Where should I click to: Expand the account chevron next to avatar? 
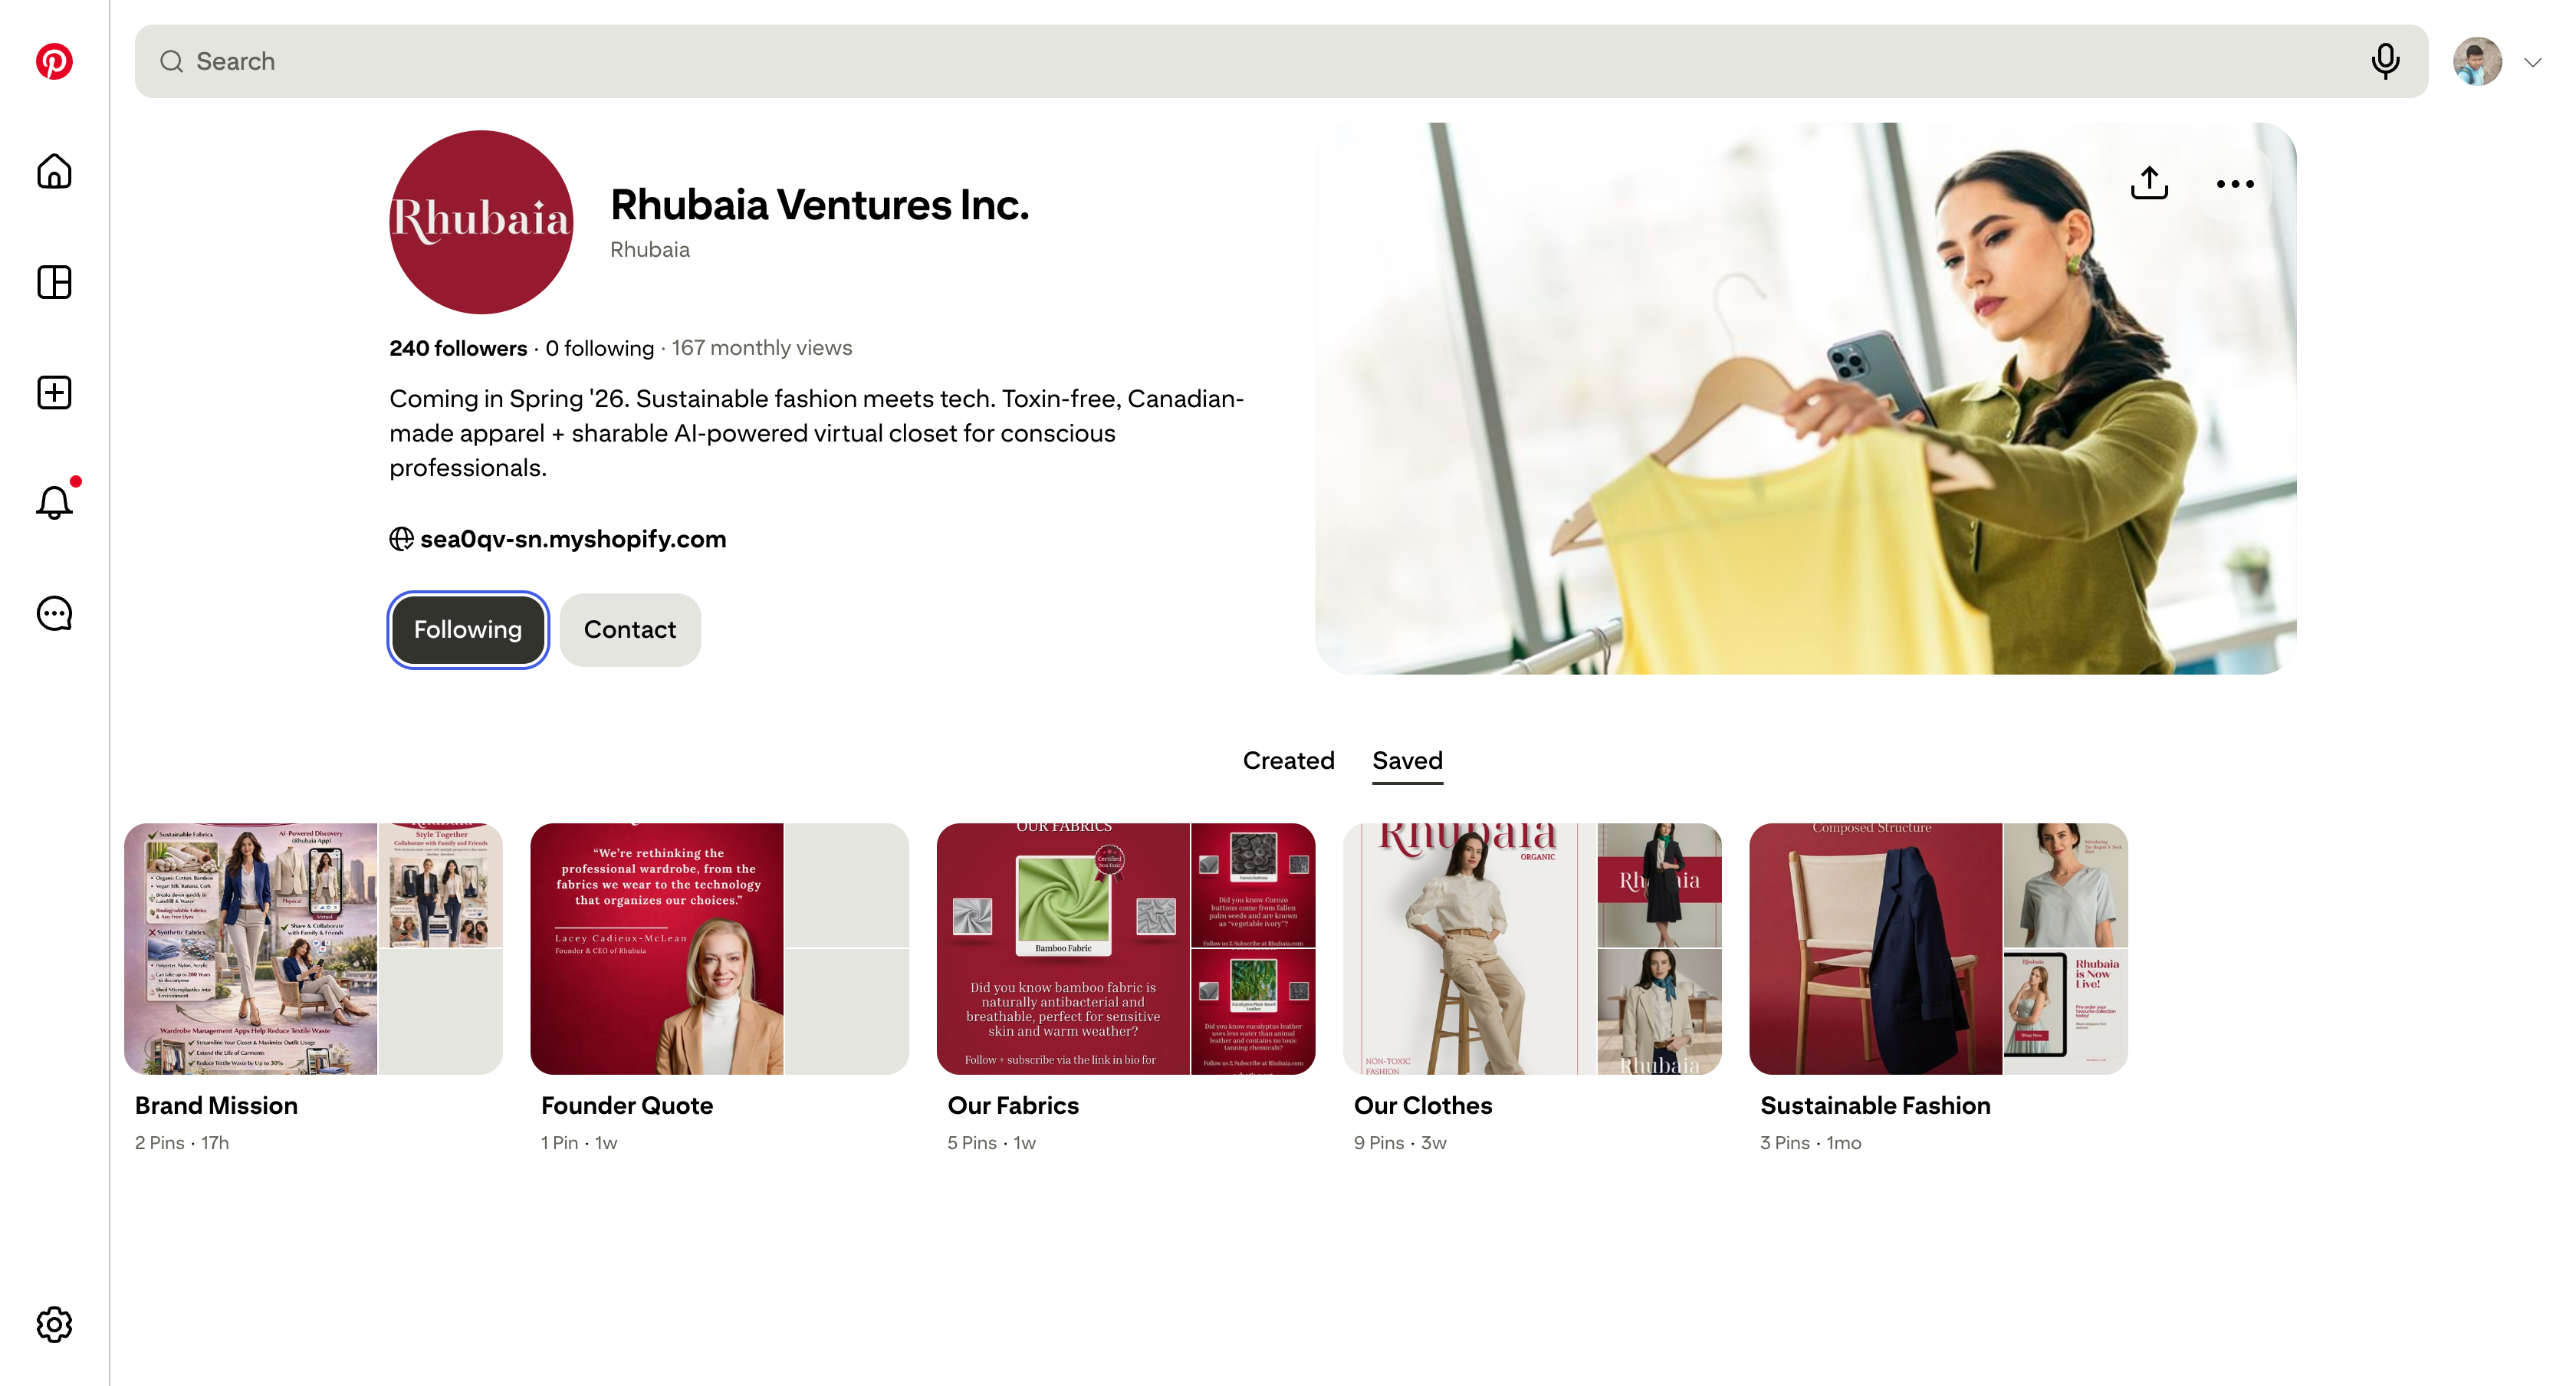tap(2532, 62)
